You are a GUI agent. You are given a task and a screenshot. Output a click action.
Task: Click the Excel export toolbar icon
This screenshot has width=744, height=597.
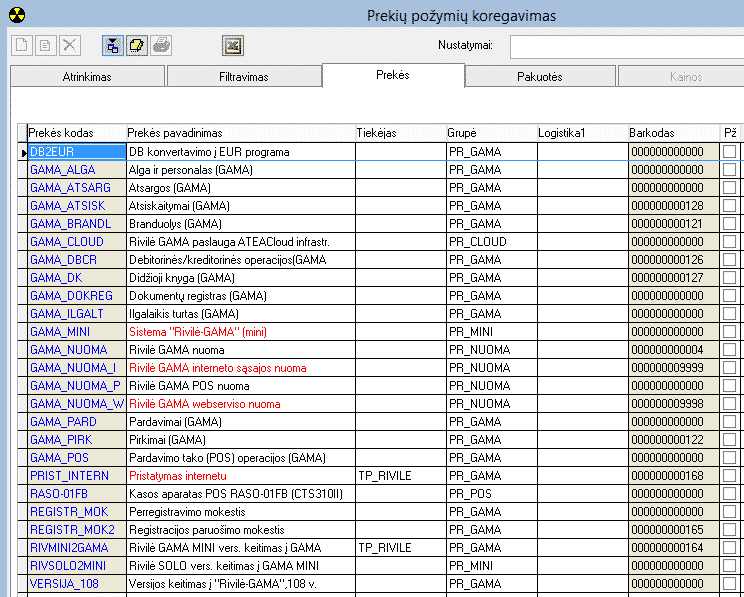pyautogui.click(x=233, y=45)
